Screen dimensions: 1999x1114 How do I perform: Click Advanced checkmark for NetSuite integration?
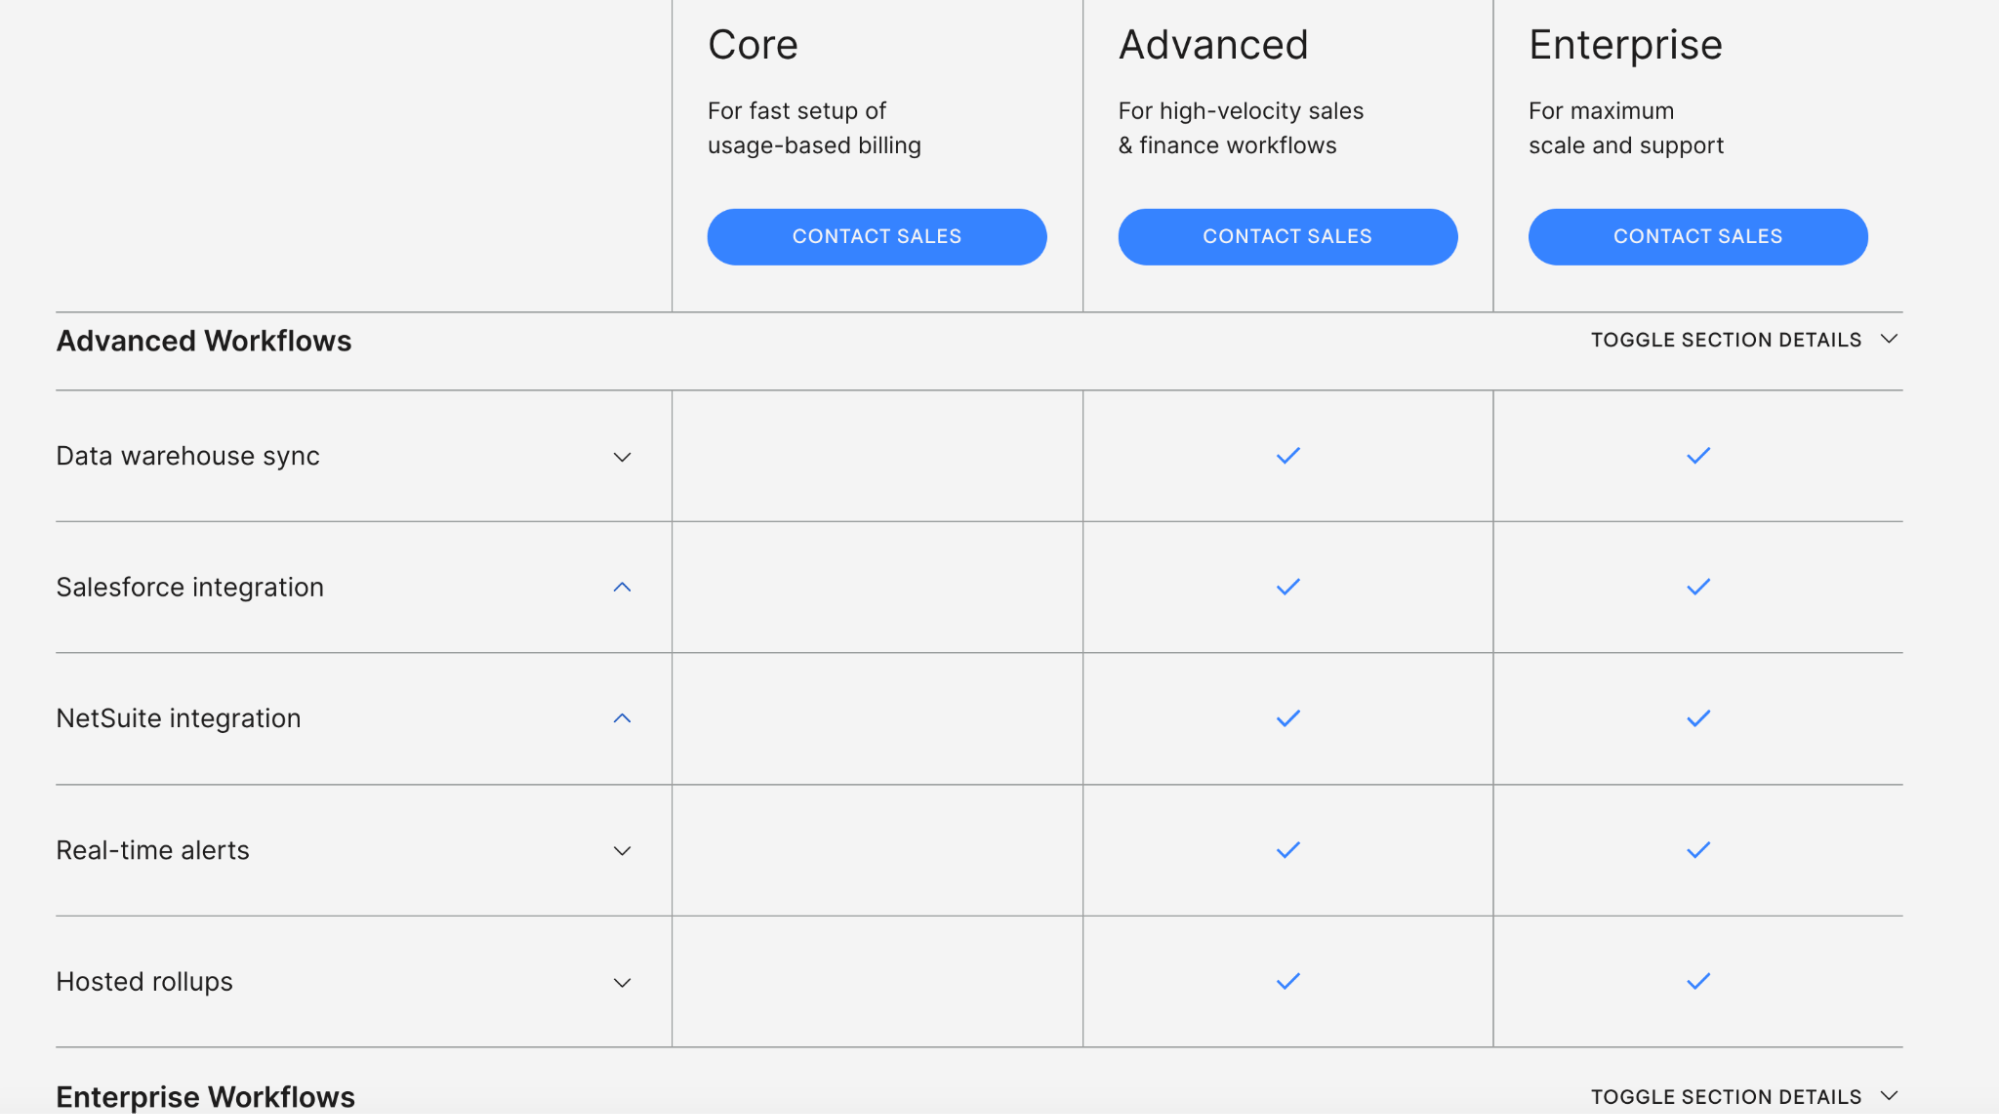point(1288,718)
